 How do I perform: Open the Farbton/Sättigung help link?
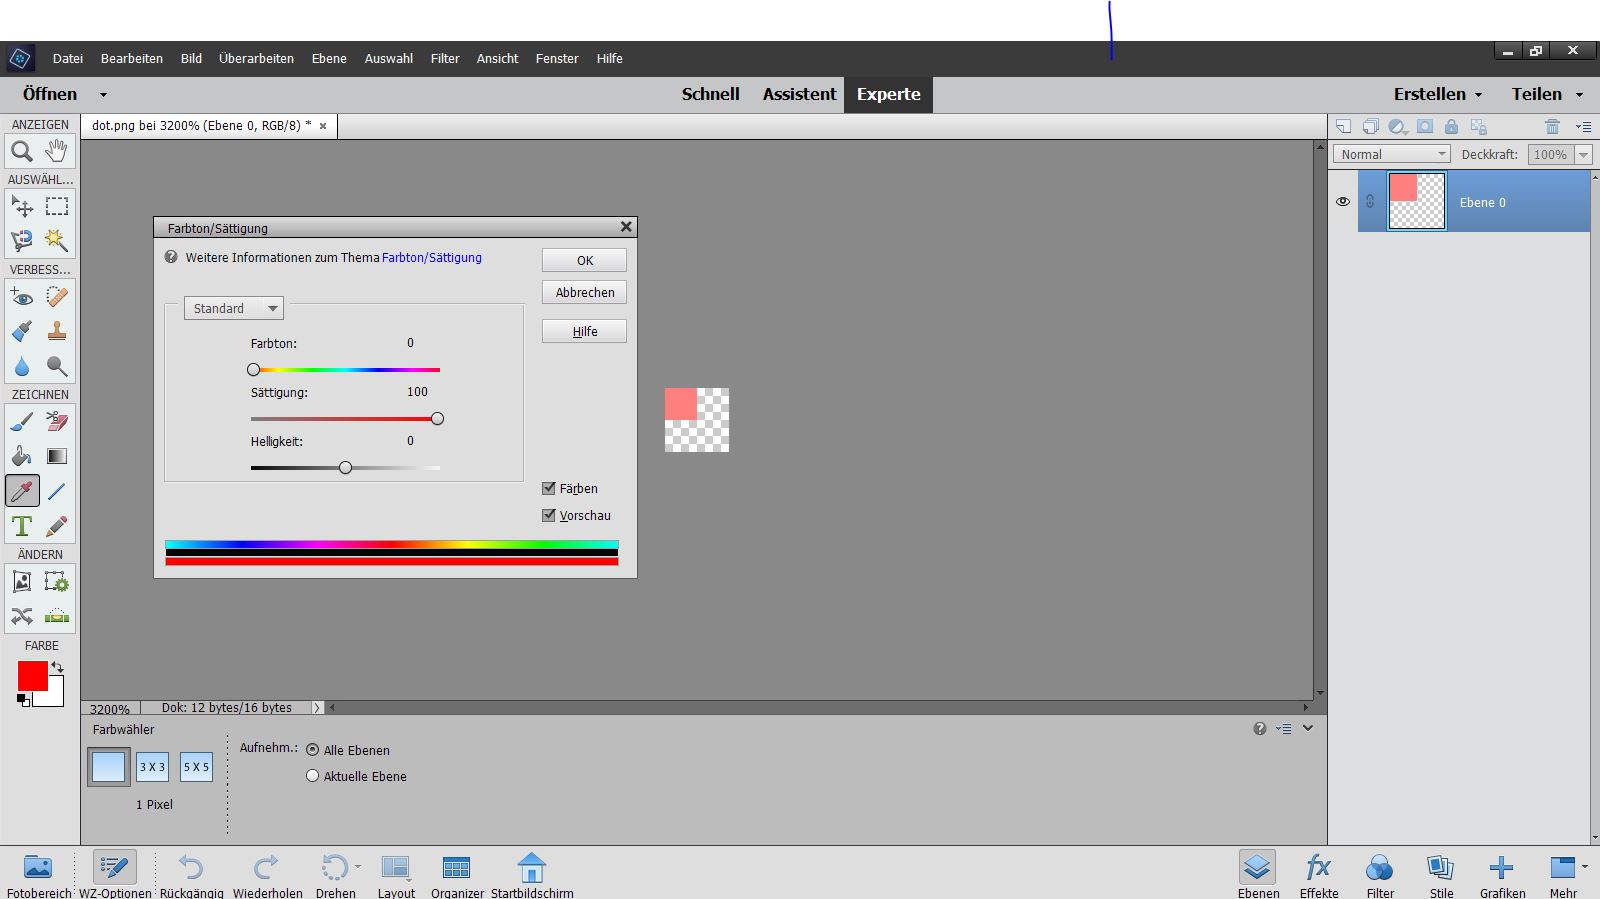point(431,258)
